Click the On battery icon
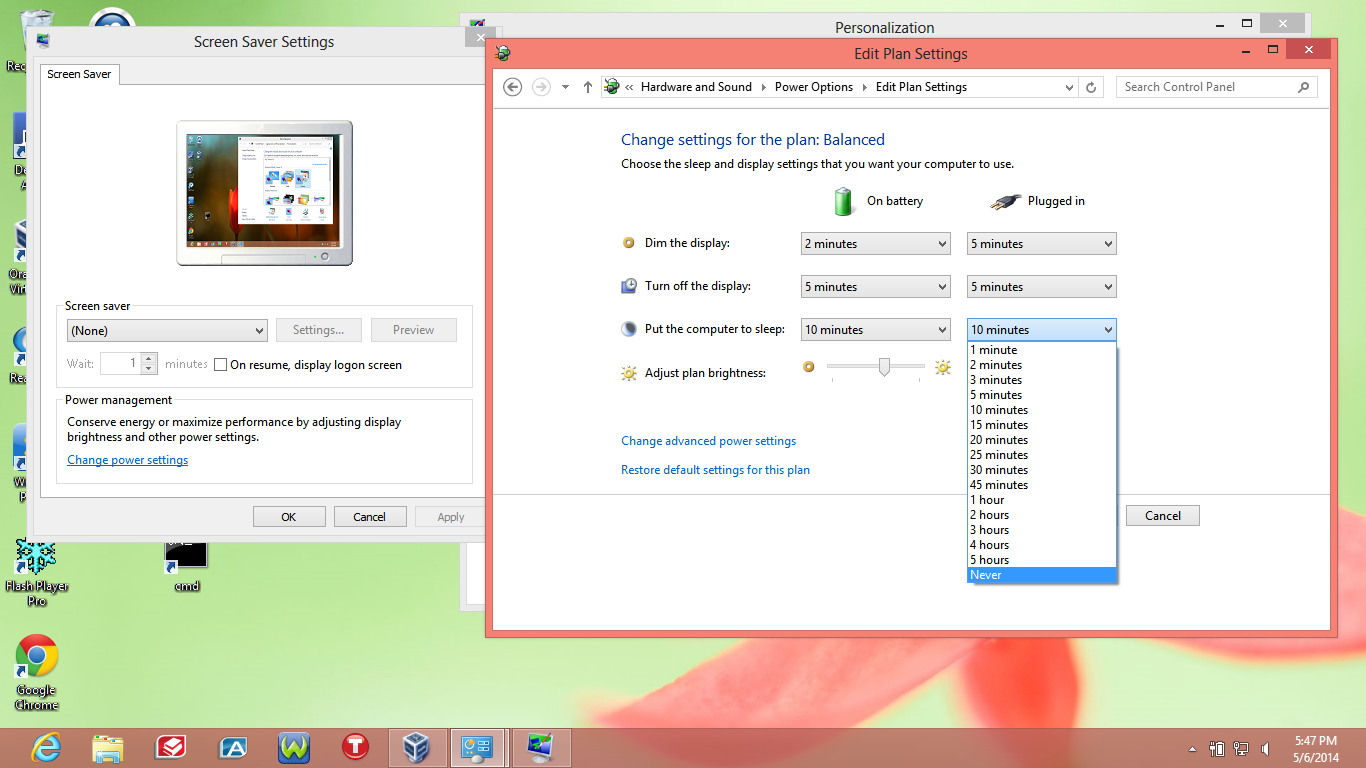 click(845, 200)
